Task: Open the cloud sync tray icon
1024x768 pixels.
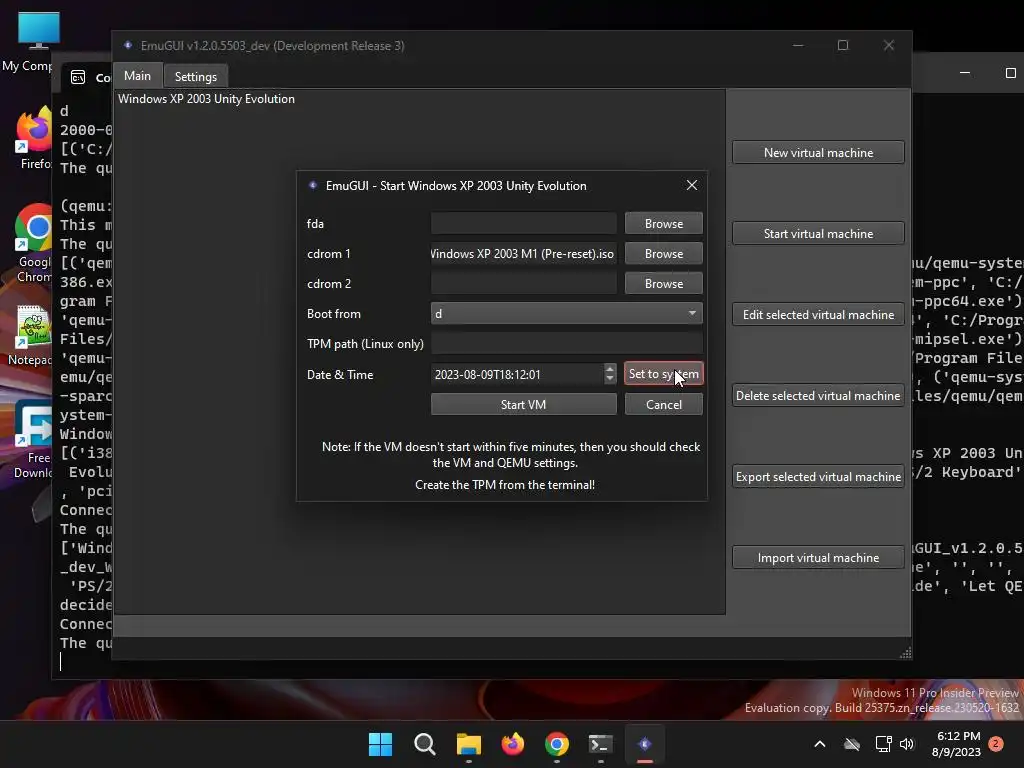Action: [852, 744]
